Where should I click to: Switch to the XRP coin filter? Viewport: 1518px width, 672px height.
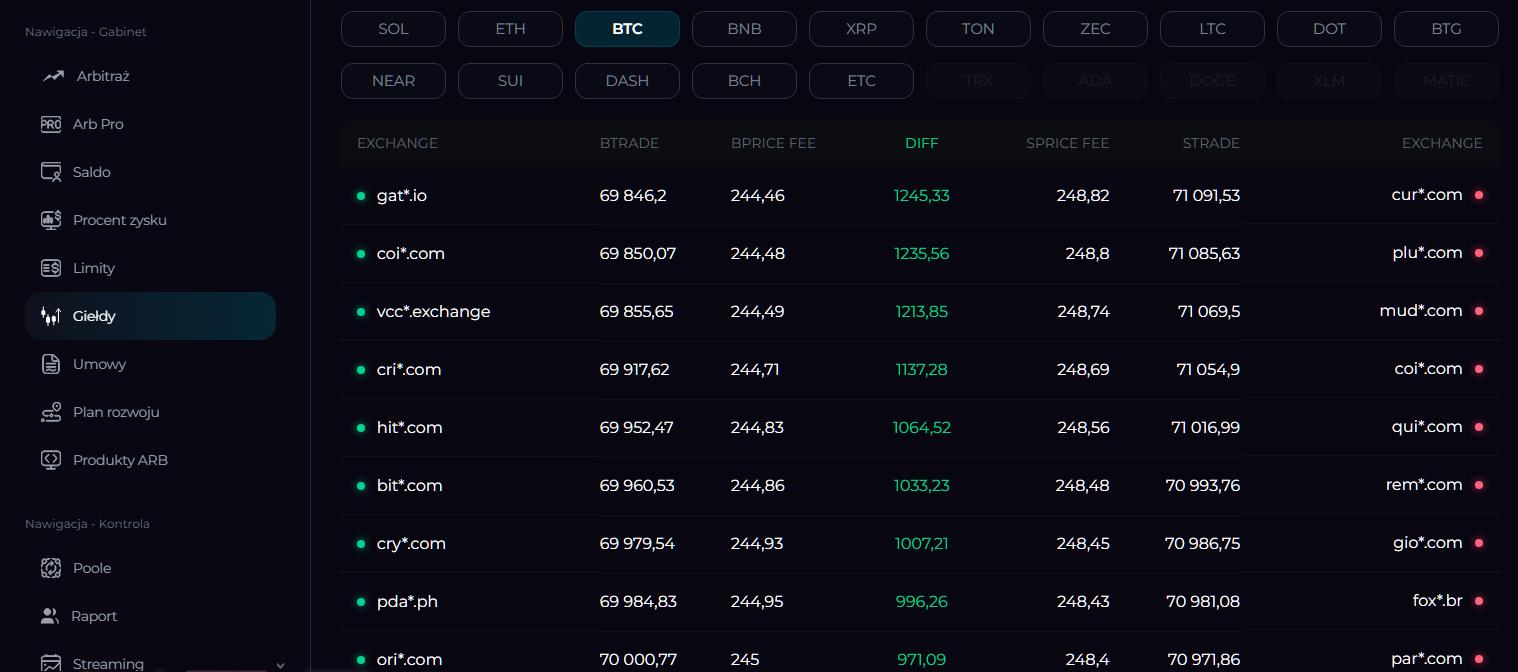tap(861, 29)
